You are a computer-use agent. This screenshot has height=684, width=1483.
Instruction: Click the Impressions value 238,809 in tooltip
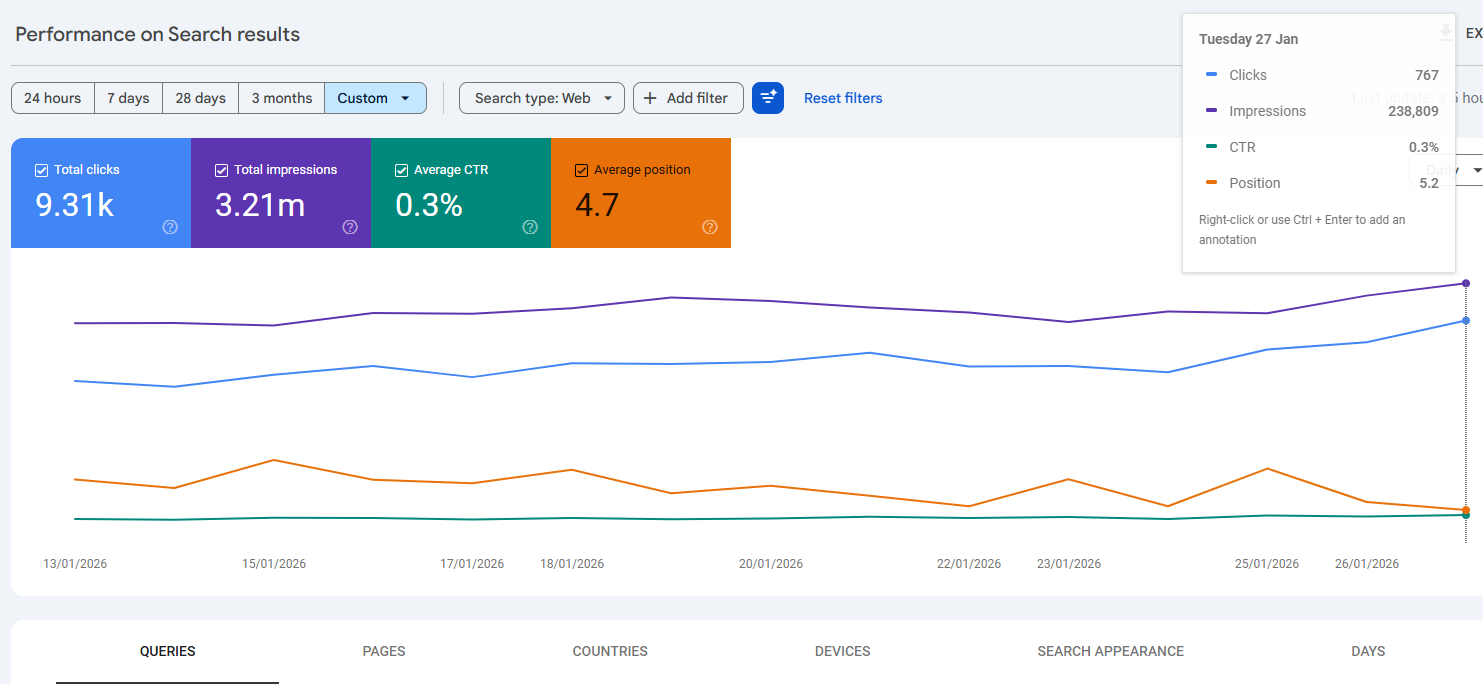1414,111
